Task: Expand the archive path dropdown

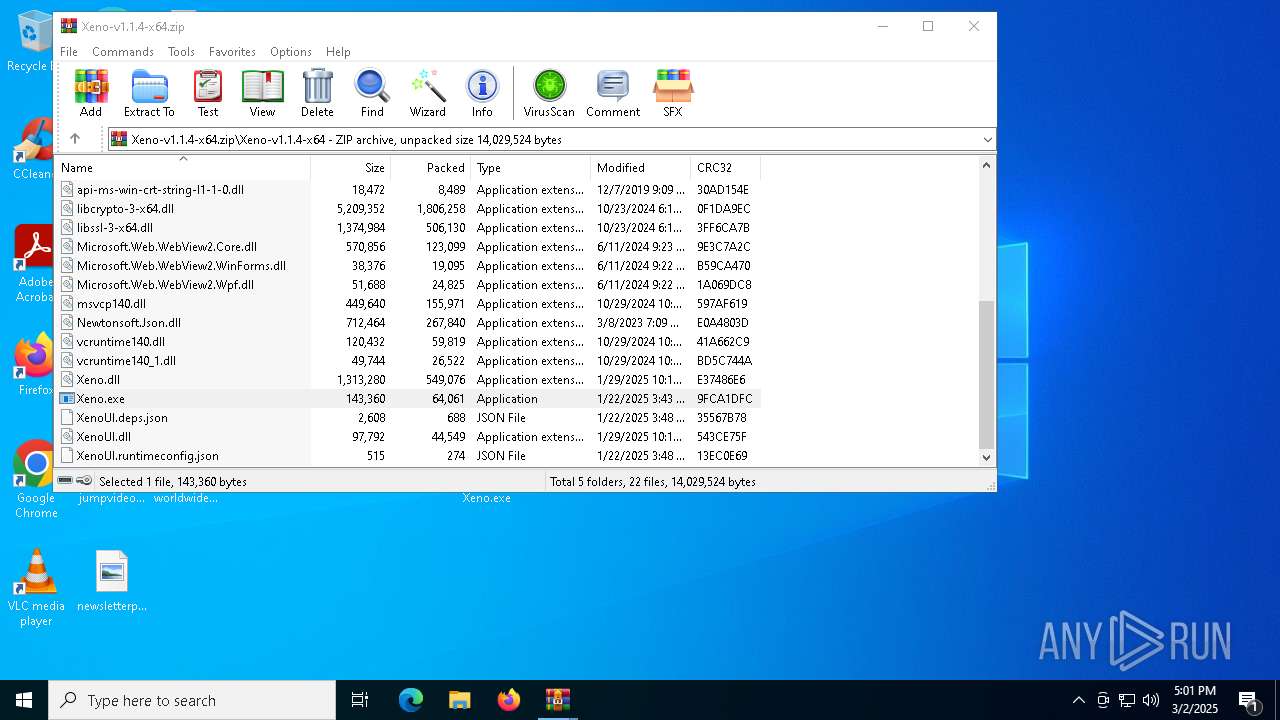Action: pos(988,140)
